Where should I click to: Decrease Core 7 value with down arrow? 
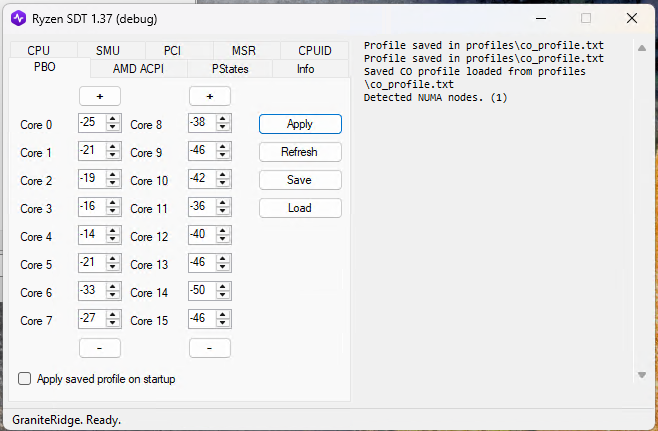point(112,324)
